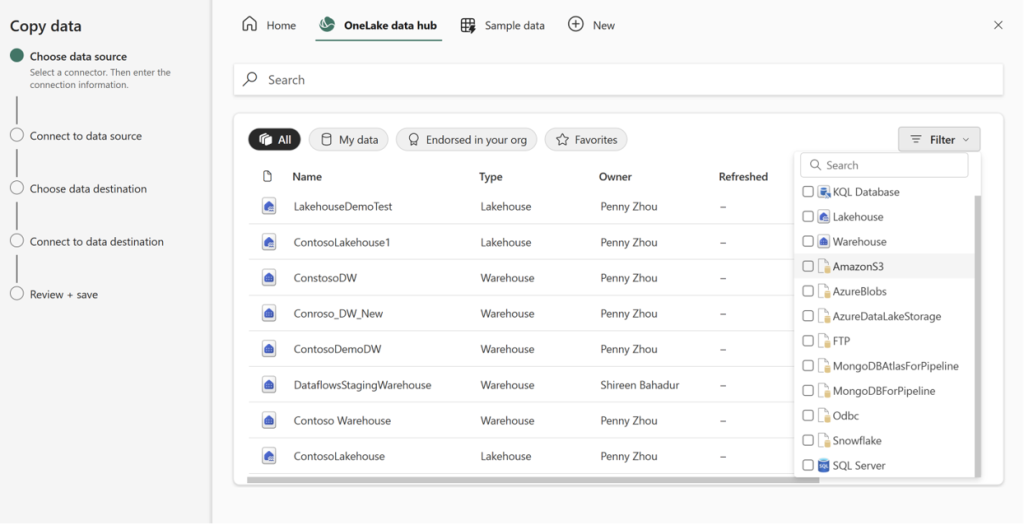The height and width of the screenshot is (525, 1024).
Task: Select the OneLake data hub tab
Action: coord(378,25)
